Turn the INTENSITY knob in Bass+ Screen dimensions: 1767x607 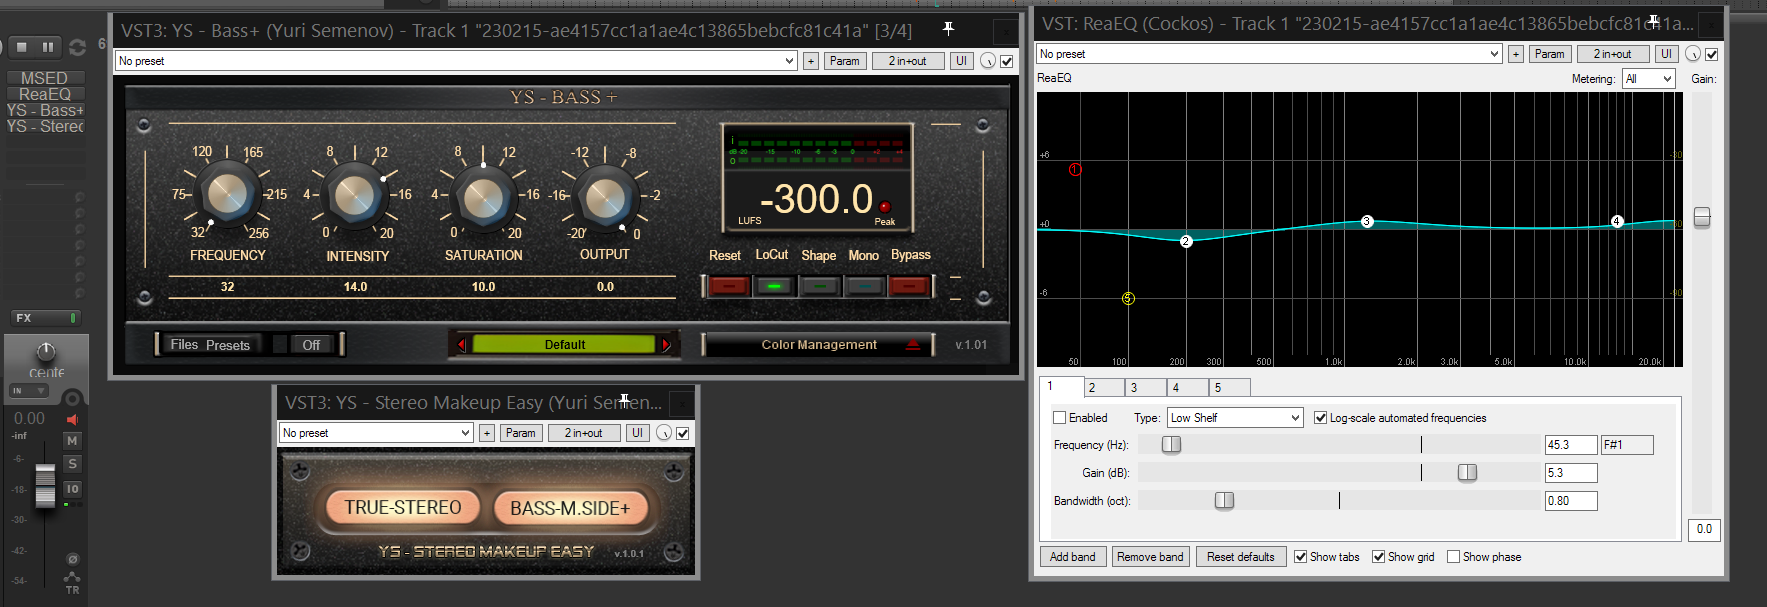tap(355, 196)
